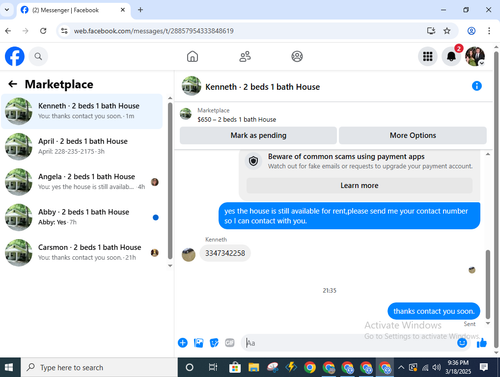The width and height of the screenshot is (500, 377).
Task: Open the $650 listing thumbnail under Marketplace
Action: tap(186, 114)
